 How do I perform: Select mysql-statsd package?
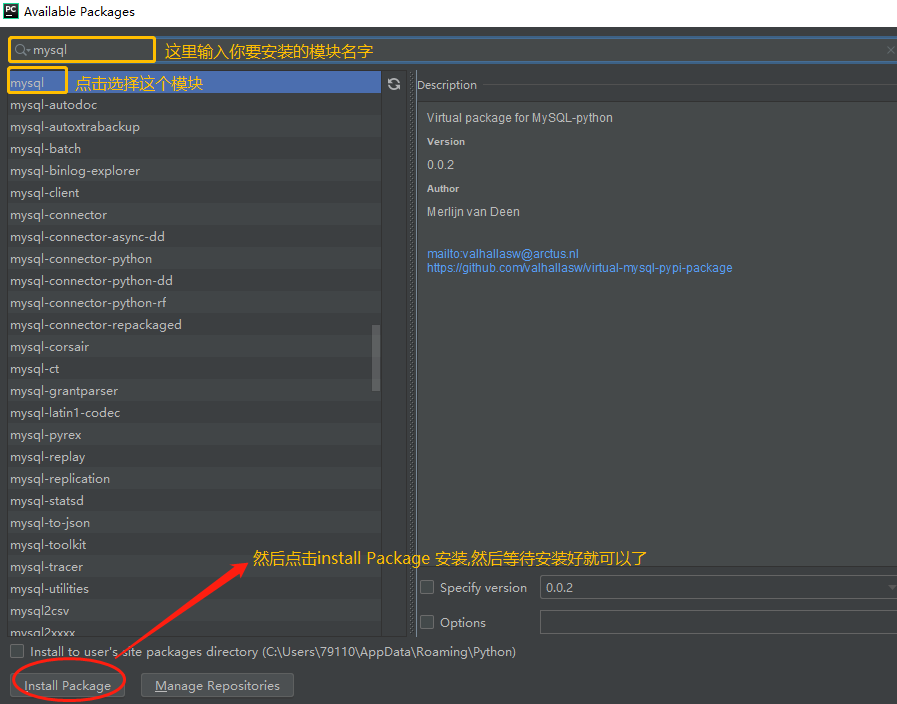(x=195, y=501)
